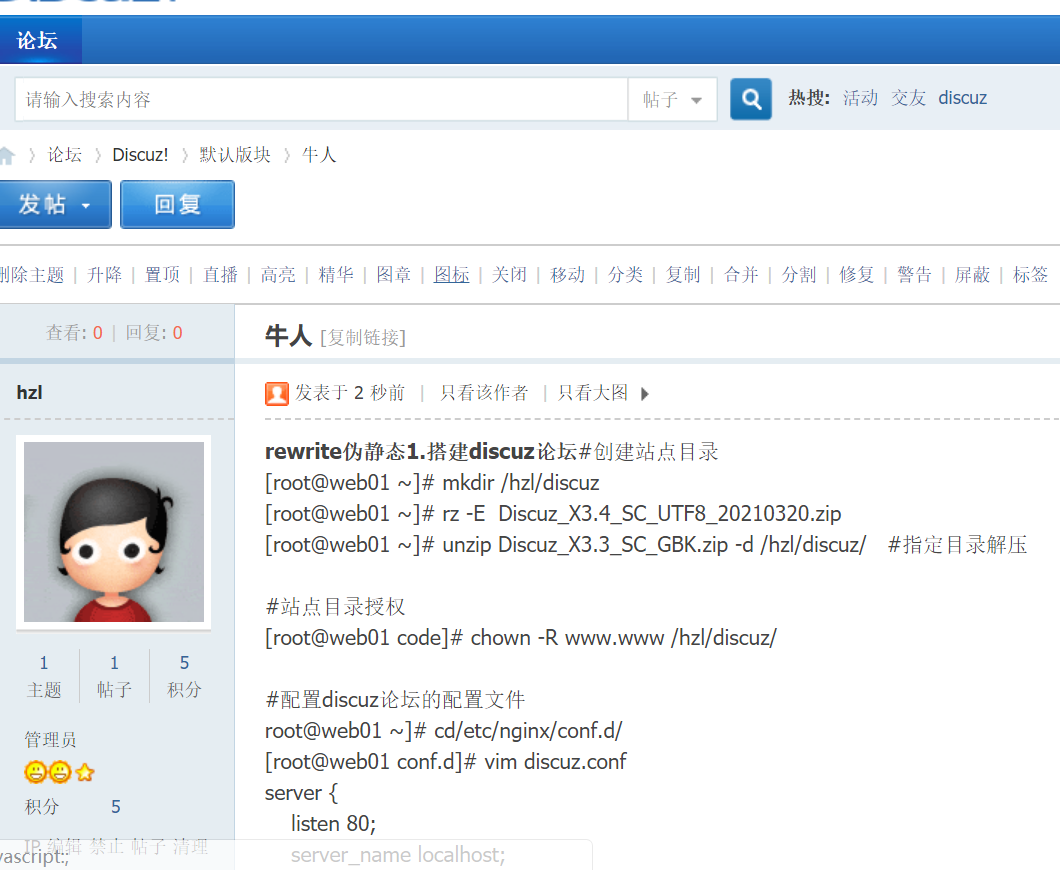Click the line 'mkdir /hzl/discuz'

coord(432,483)
